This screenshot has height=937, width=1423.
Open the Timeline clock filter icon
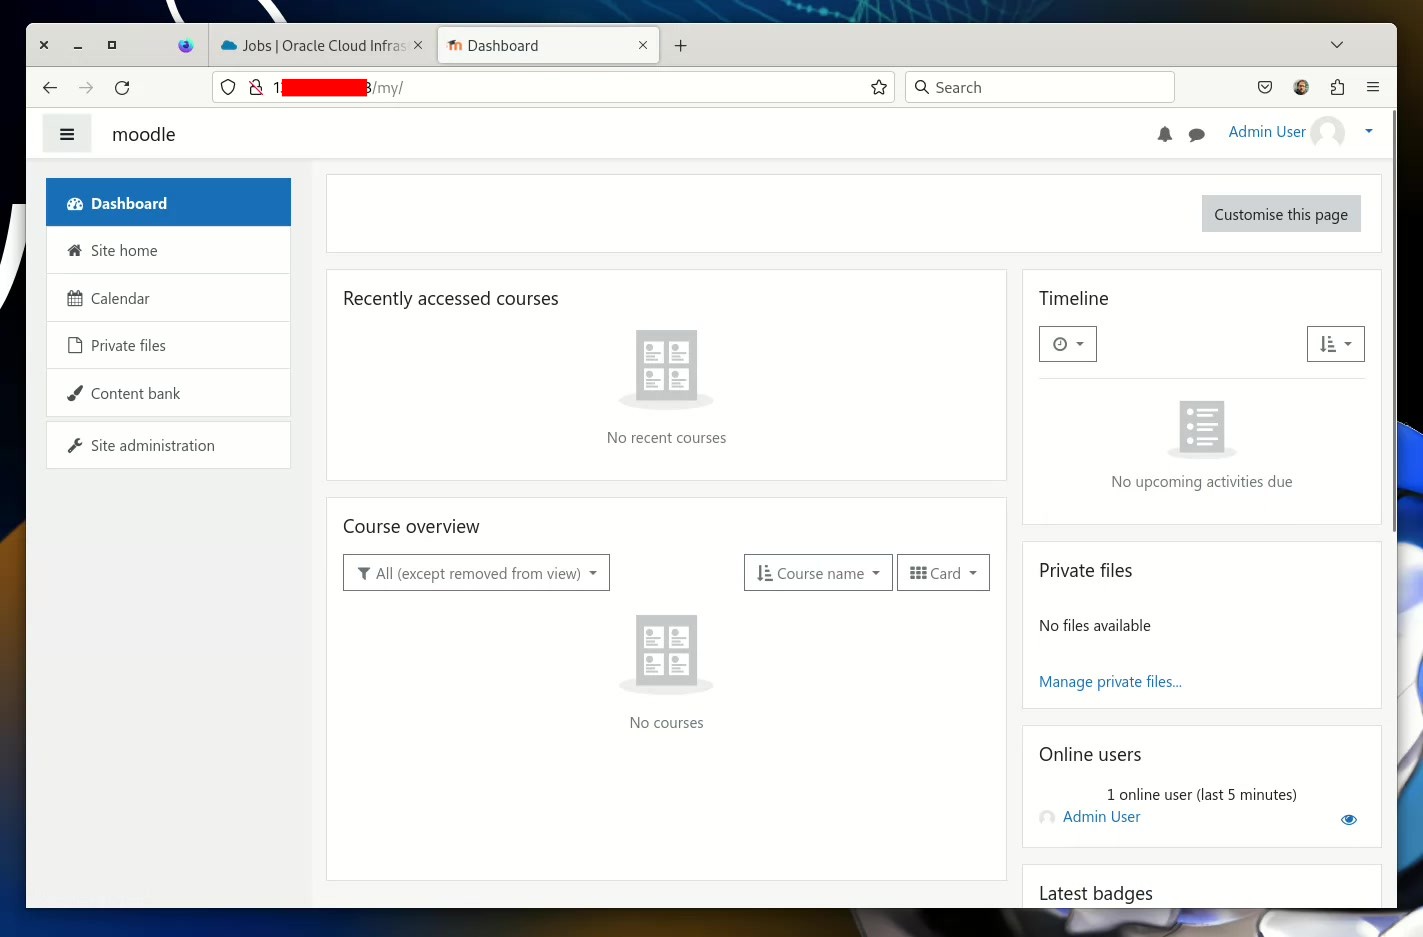tap(1067, 343)
